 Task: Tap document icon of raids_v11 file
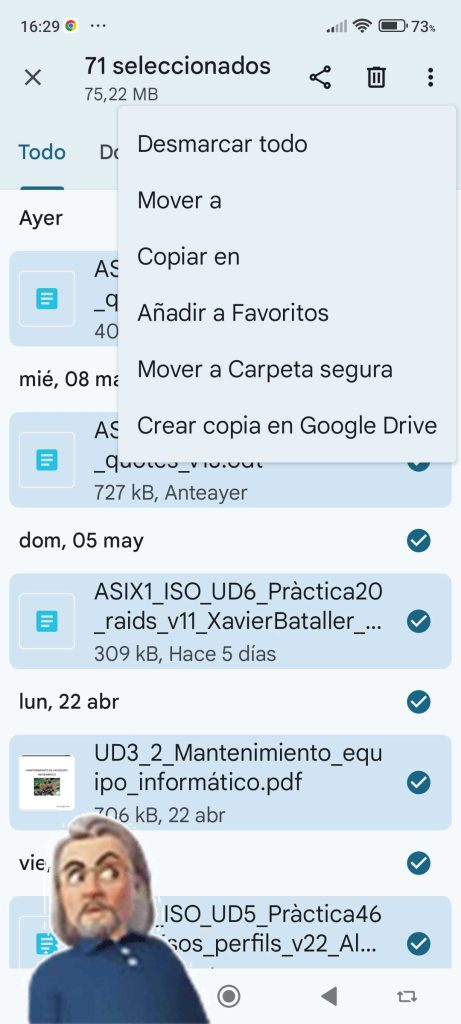[x=46, y=621]
